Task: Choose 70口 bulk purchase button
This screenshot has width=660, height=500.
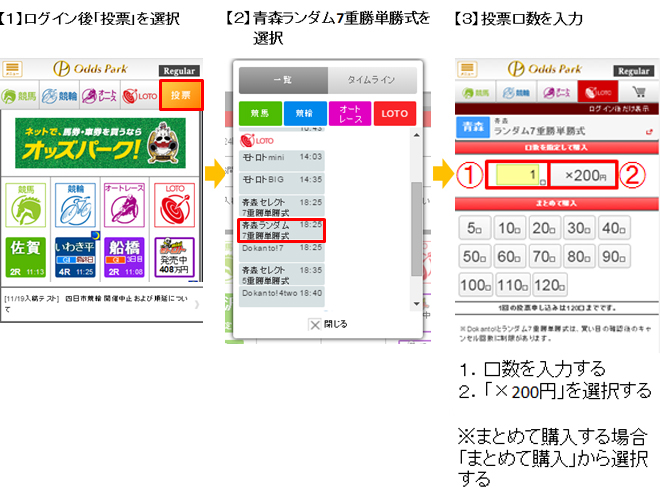Action: [545, 256]
